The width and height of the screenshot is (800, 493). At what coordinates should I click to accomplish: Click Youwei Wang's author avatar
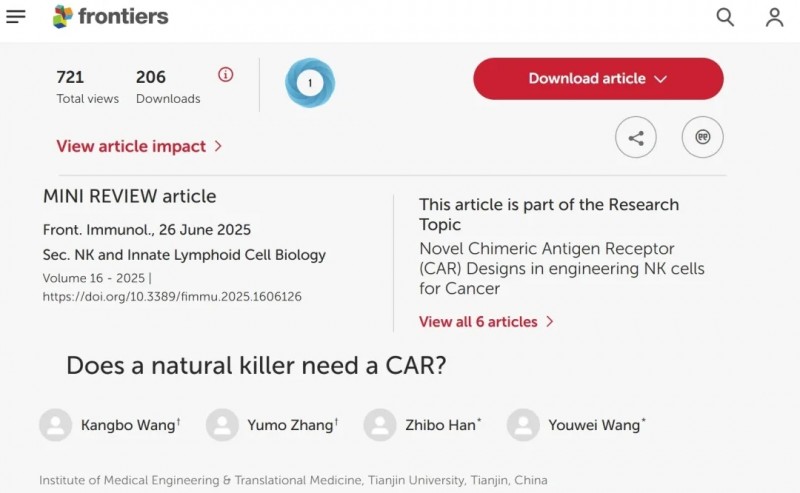pos(523,425)
